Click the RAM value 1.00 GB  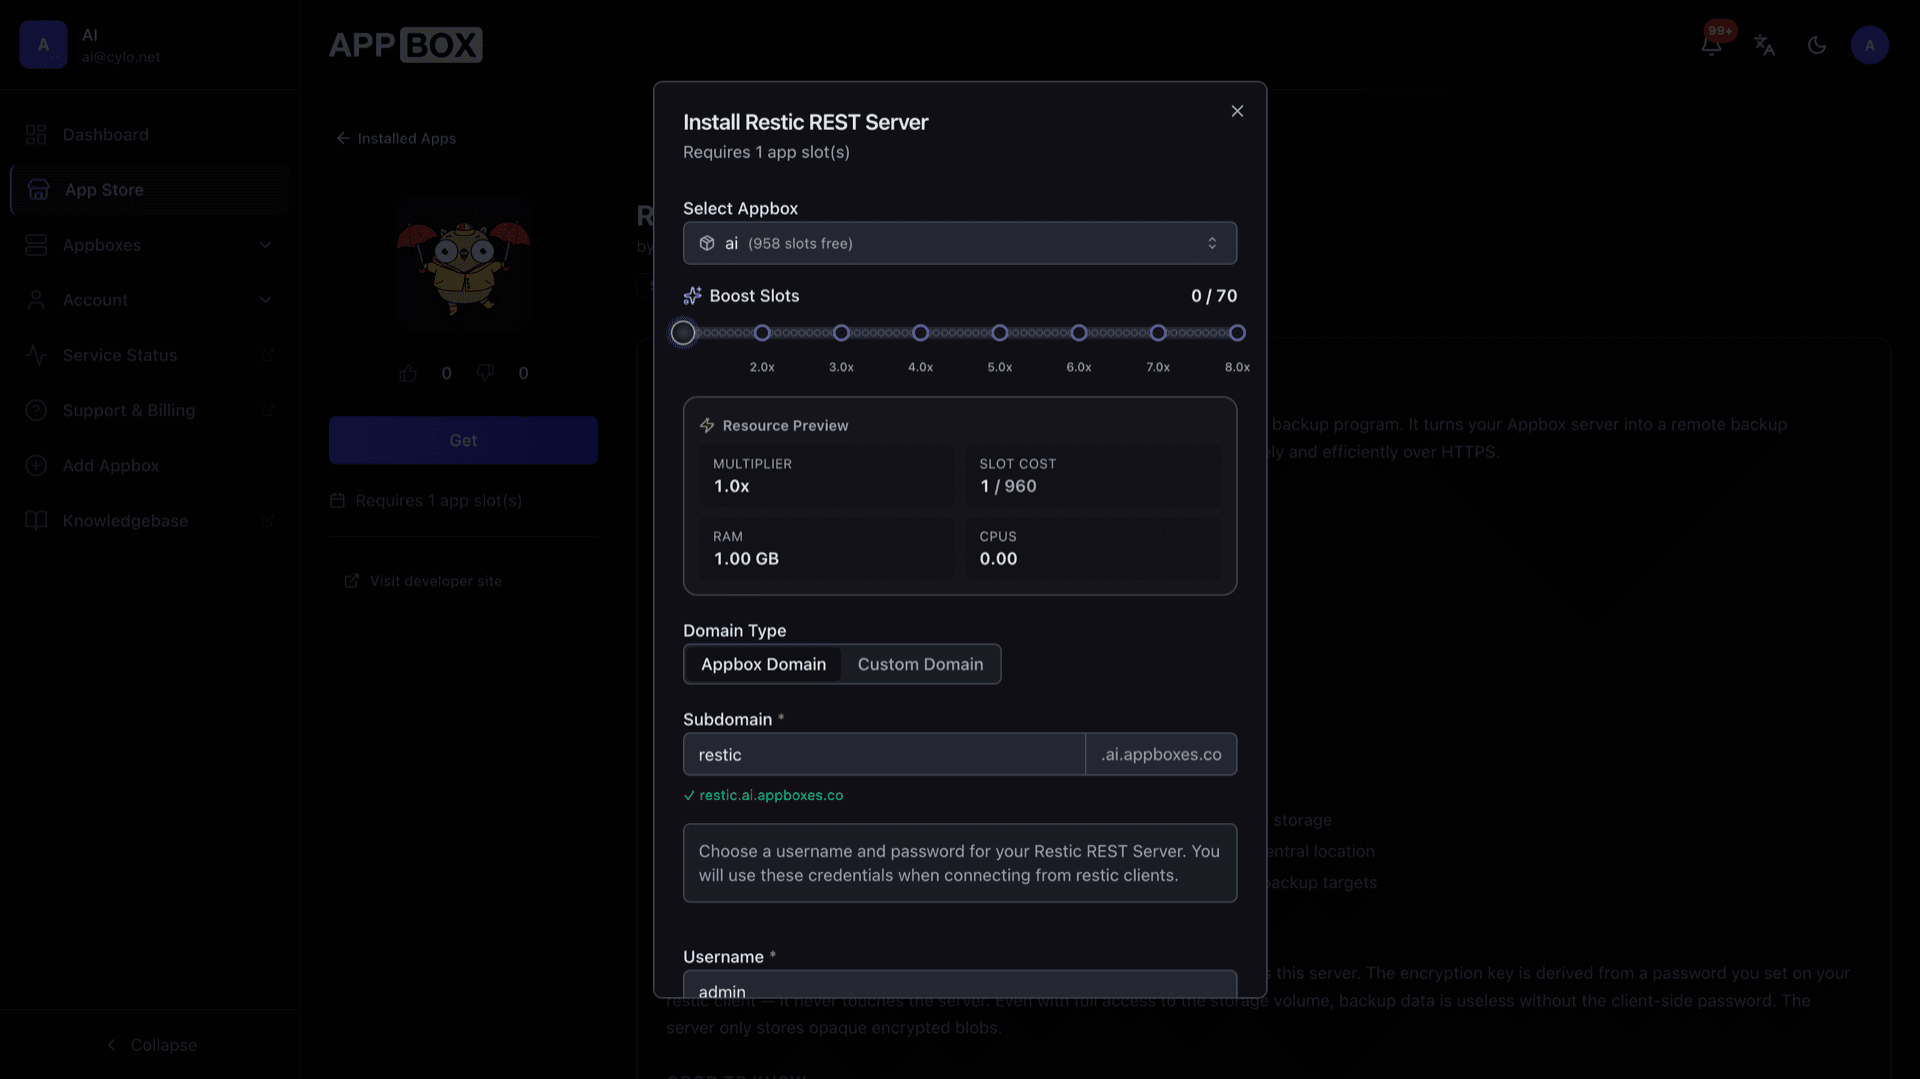(746, 559)
